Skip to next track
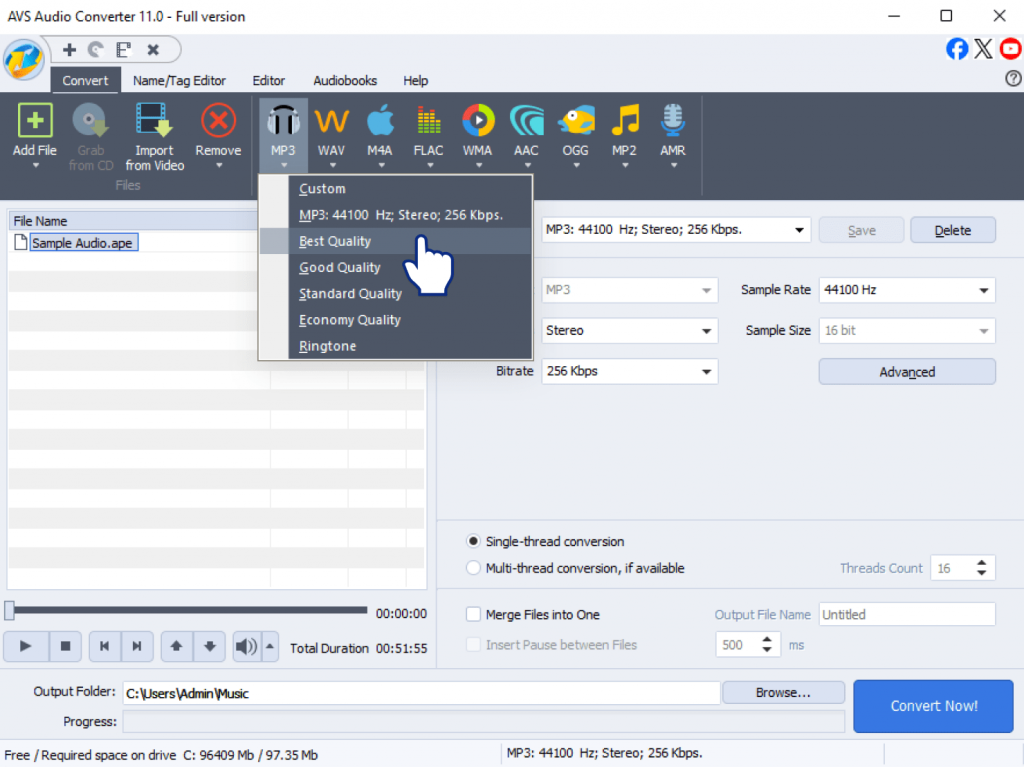The height and width of the screenshot is (767, 1024). (137, 647)
